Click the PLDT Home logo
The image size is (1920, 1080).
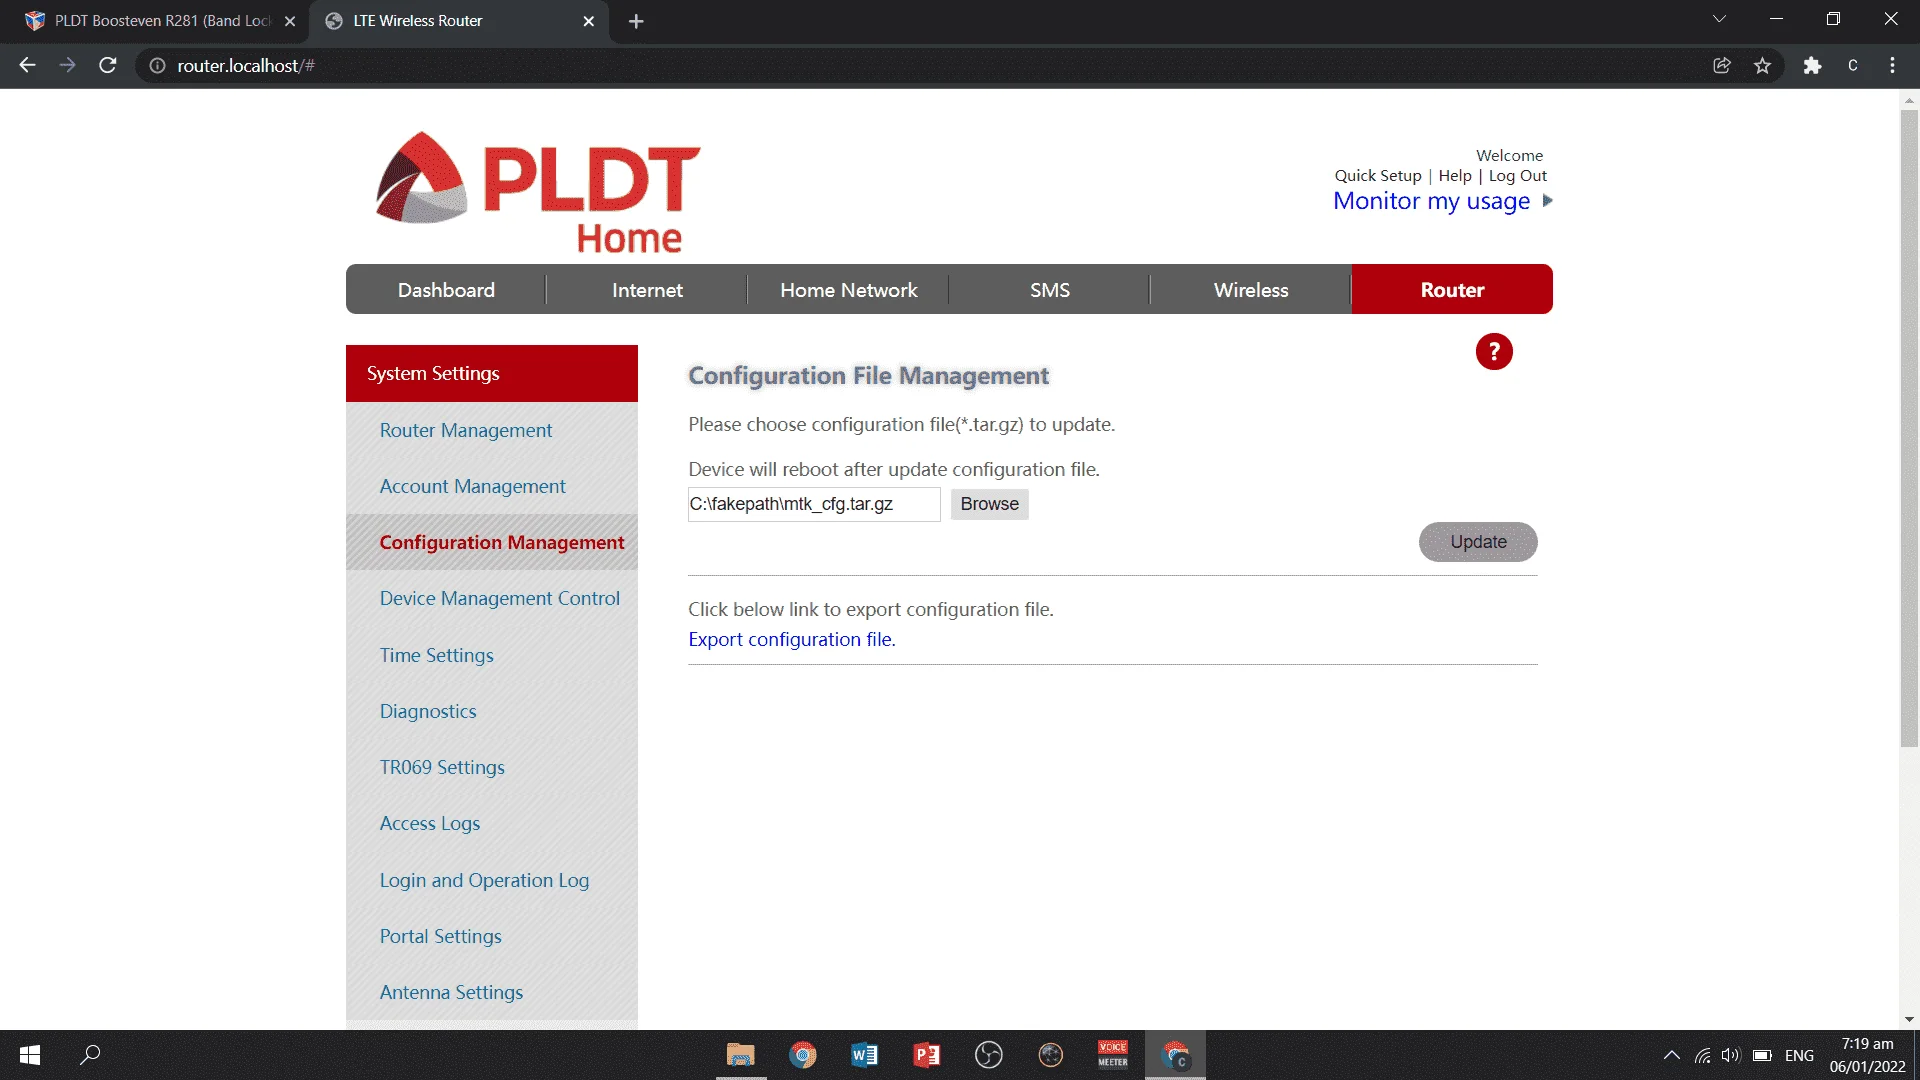click(538, 192)
